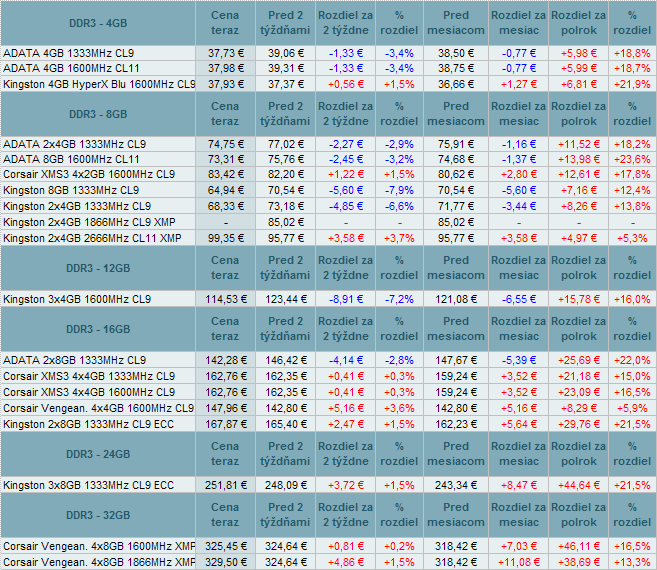Click Pred mesiacom header in DDR3 - 8GB section
Viewport: 657px width, 570px height.
[x=456, y=114]
